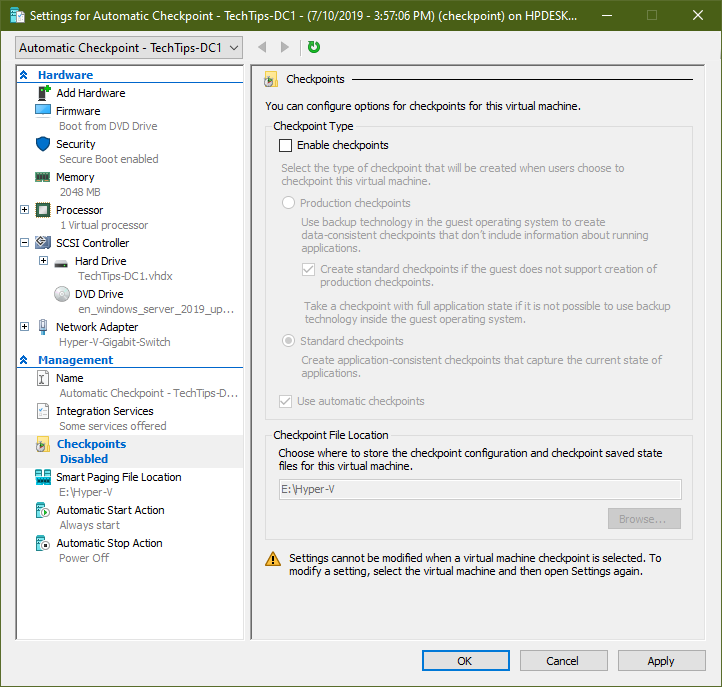Click the green refresh icon
This screenshot has width=722, height=687.
[x=314, y=47]
